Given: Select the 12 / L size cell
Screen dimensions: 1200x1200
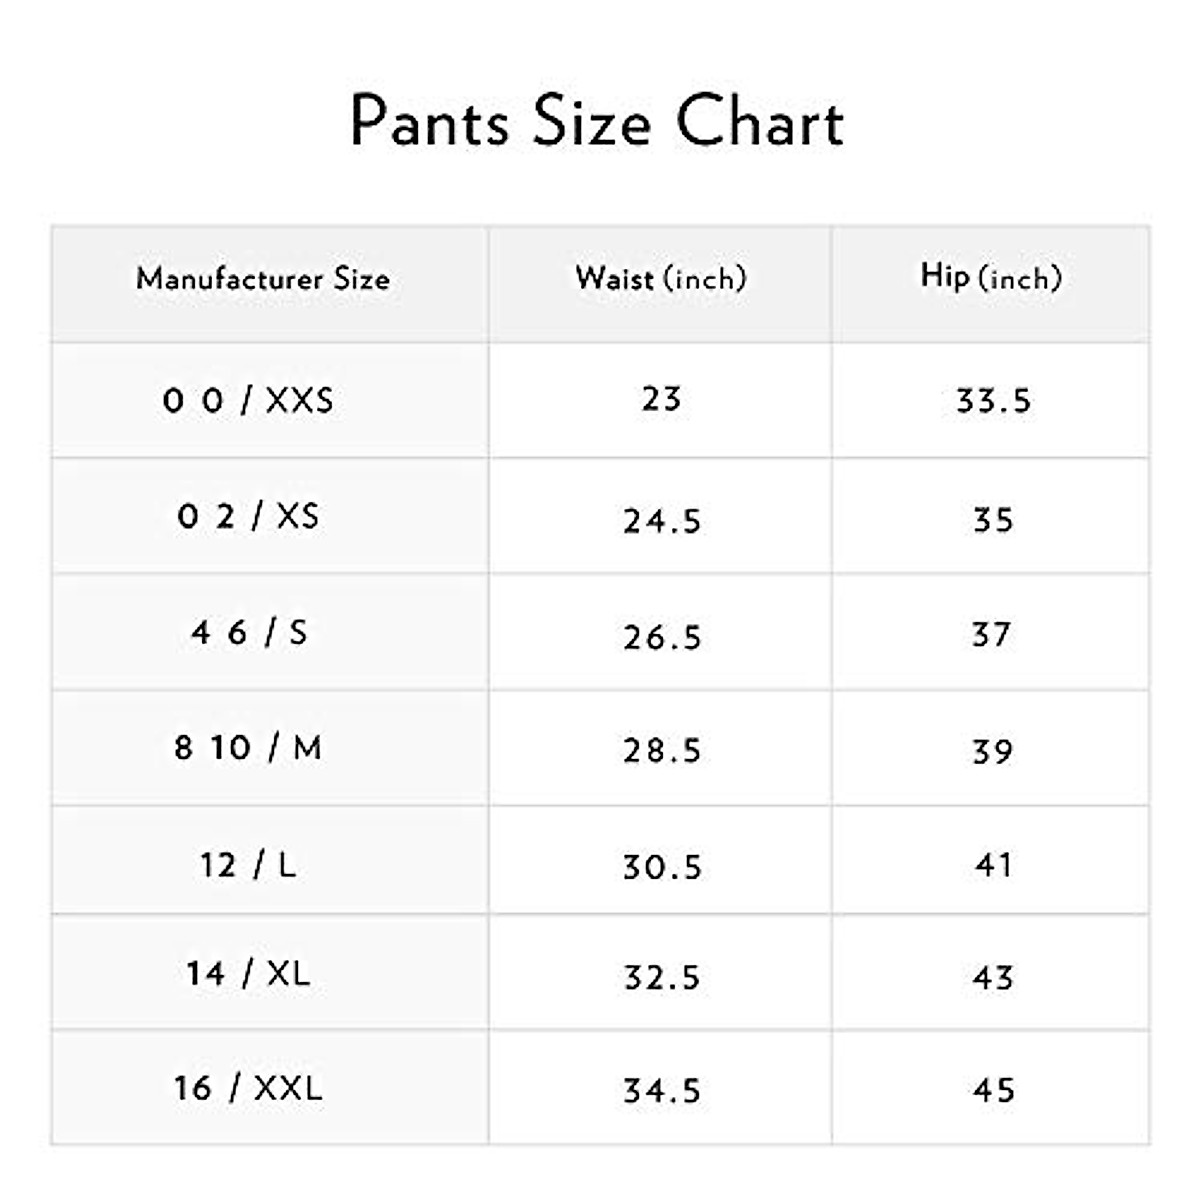Looking at the screenshot, I should [x=248, y=865].
